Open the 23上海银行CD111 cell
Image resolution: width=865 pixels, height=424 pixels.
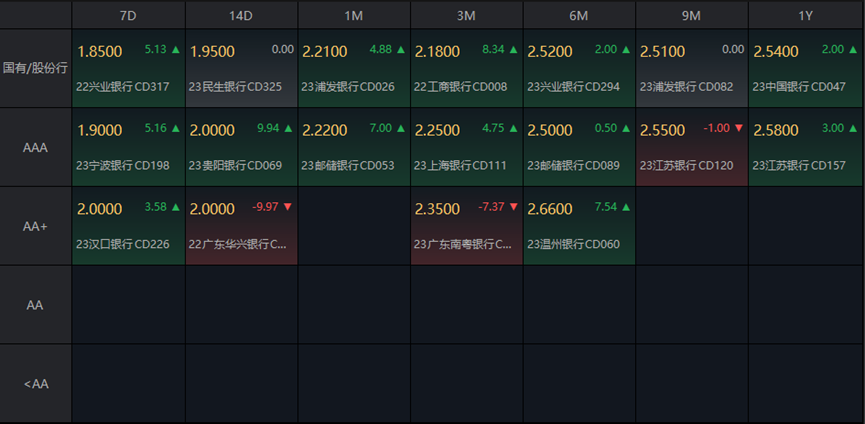coord(467,147)
